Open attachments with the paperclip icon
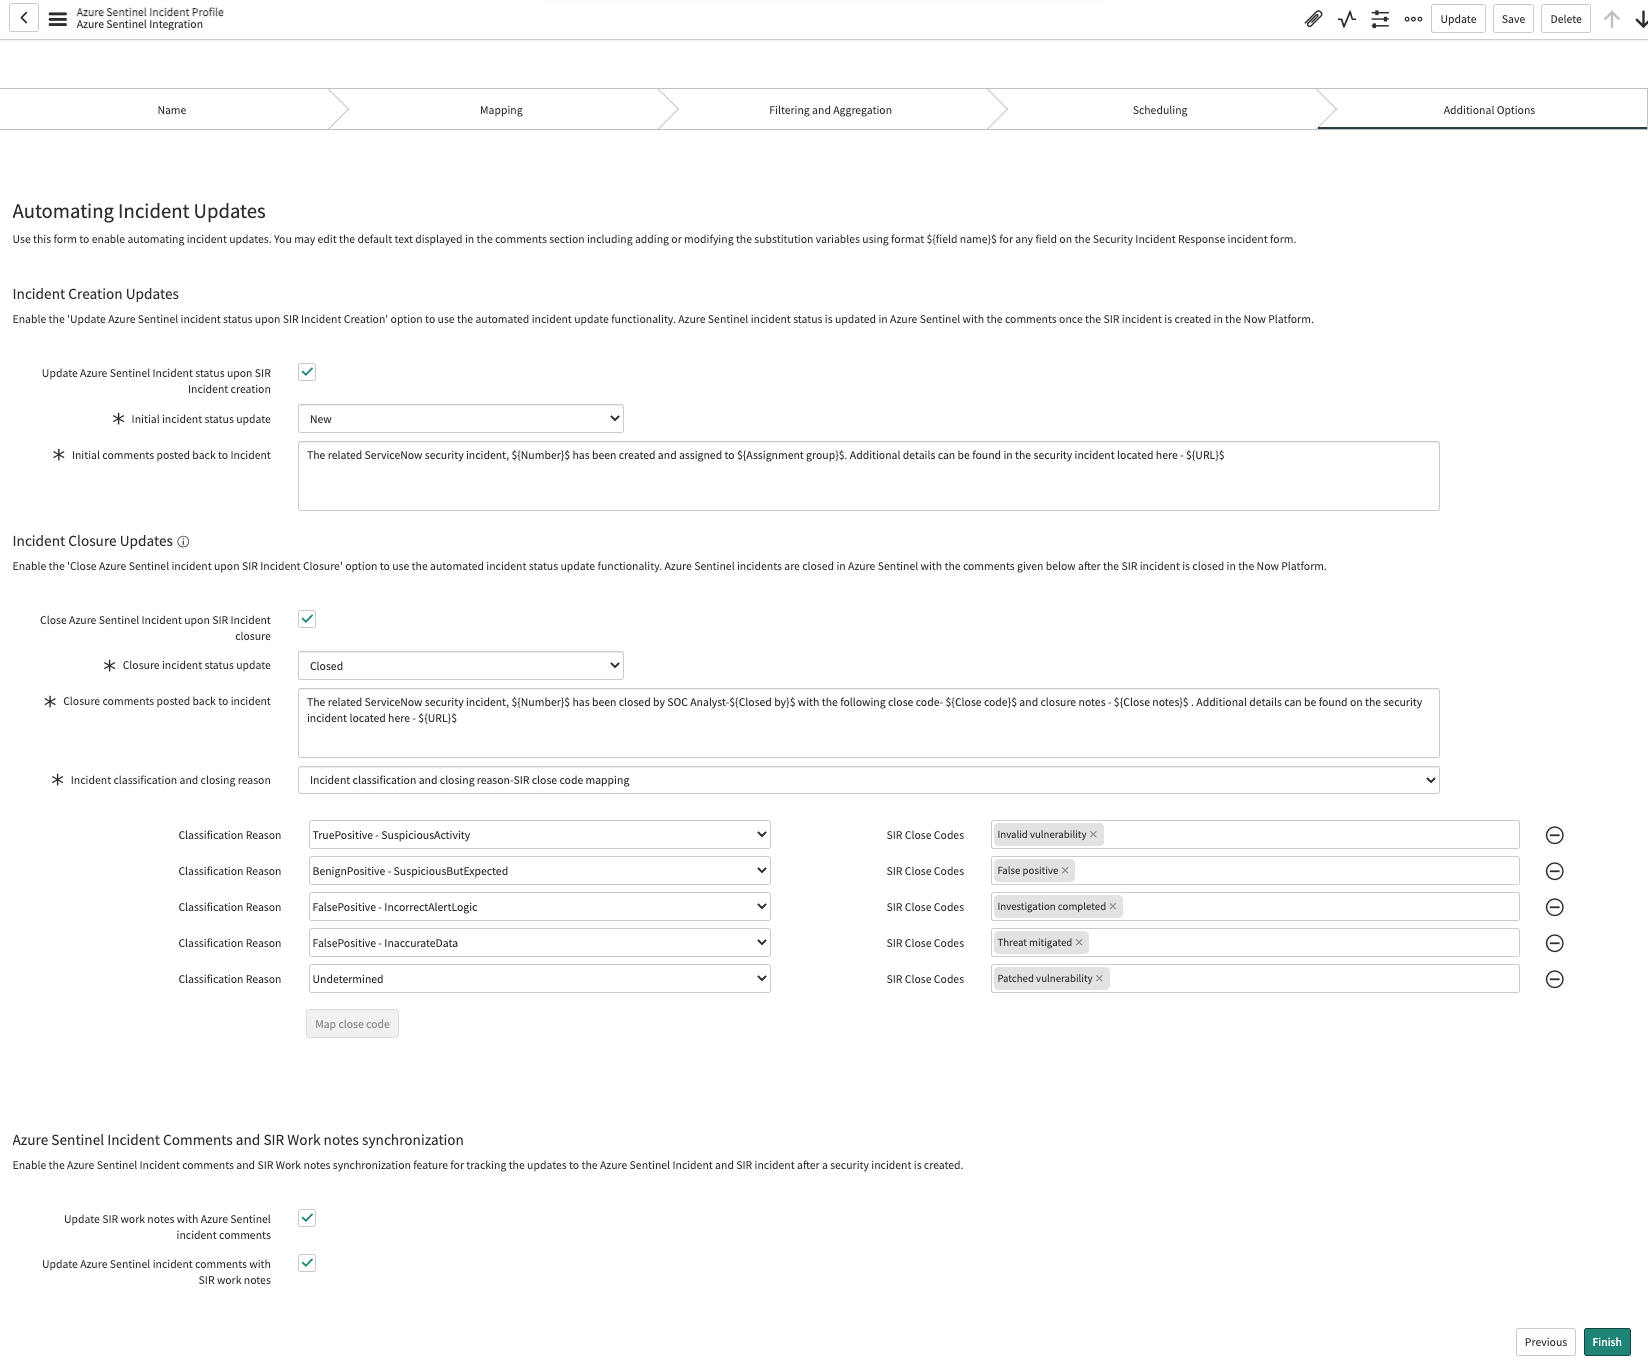This screenshot has width=1648, height=1363. point(1313,19)
